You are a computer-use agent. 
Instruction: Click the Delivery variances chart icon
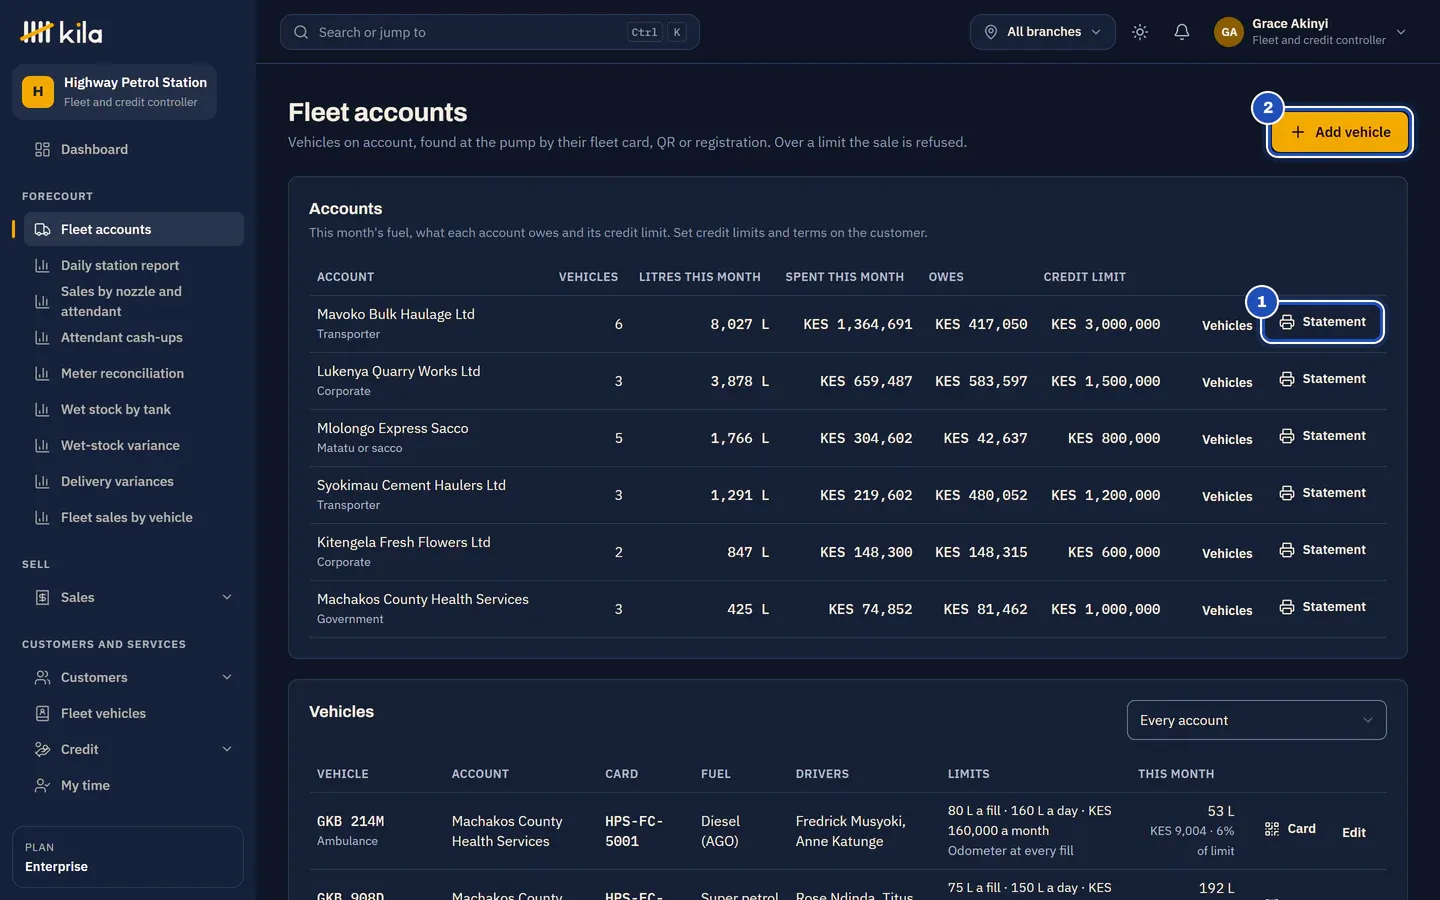click(42, 482)
